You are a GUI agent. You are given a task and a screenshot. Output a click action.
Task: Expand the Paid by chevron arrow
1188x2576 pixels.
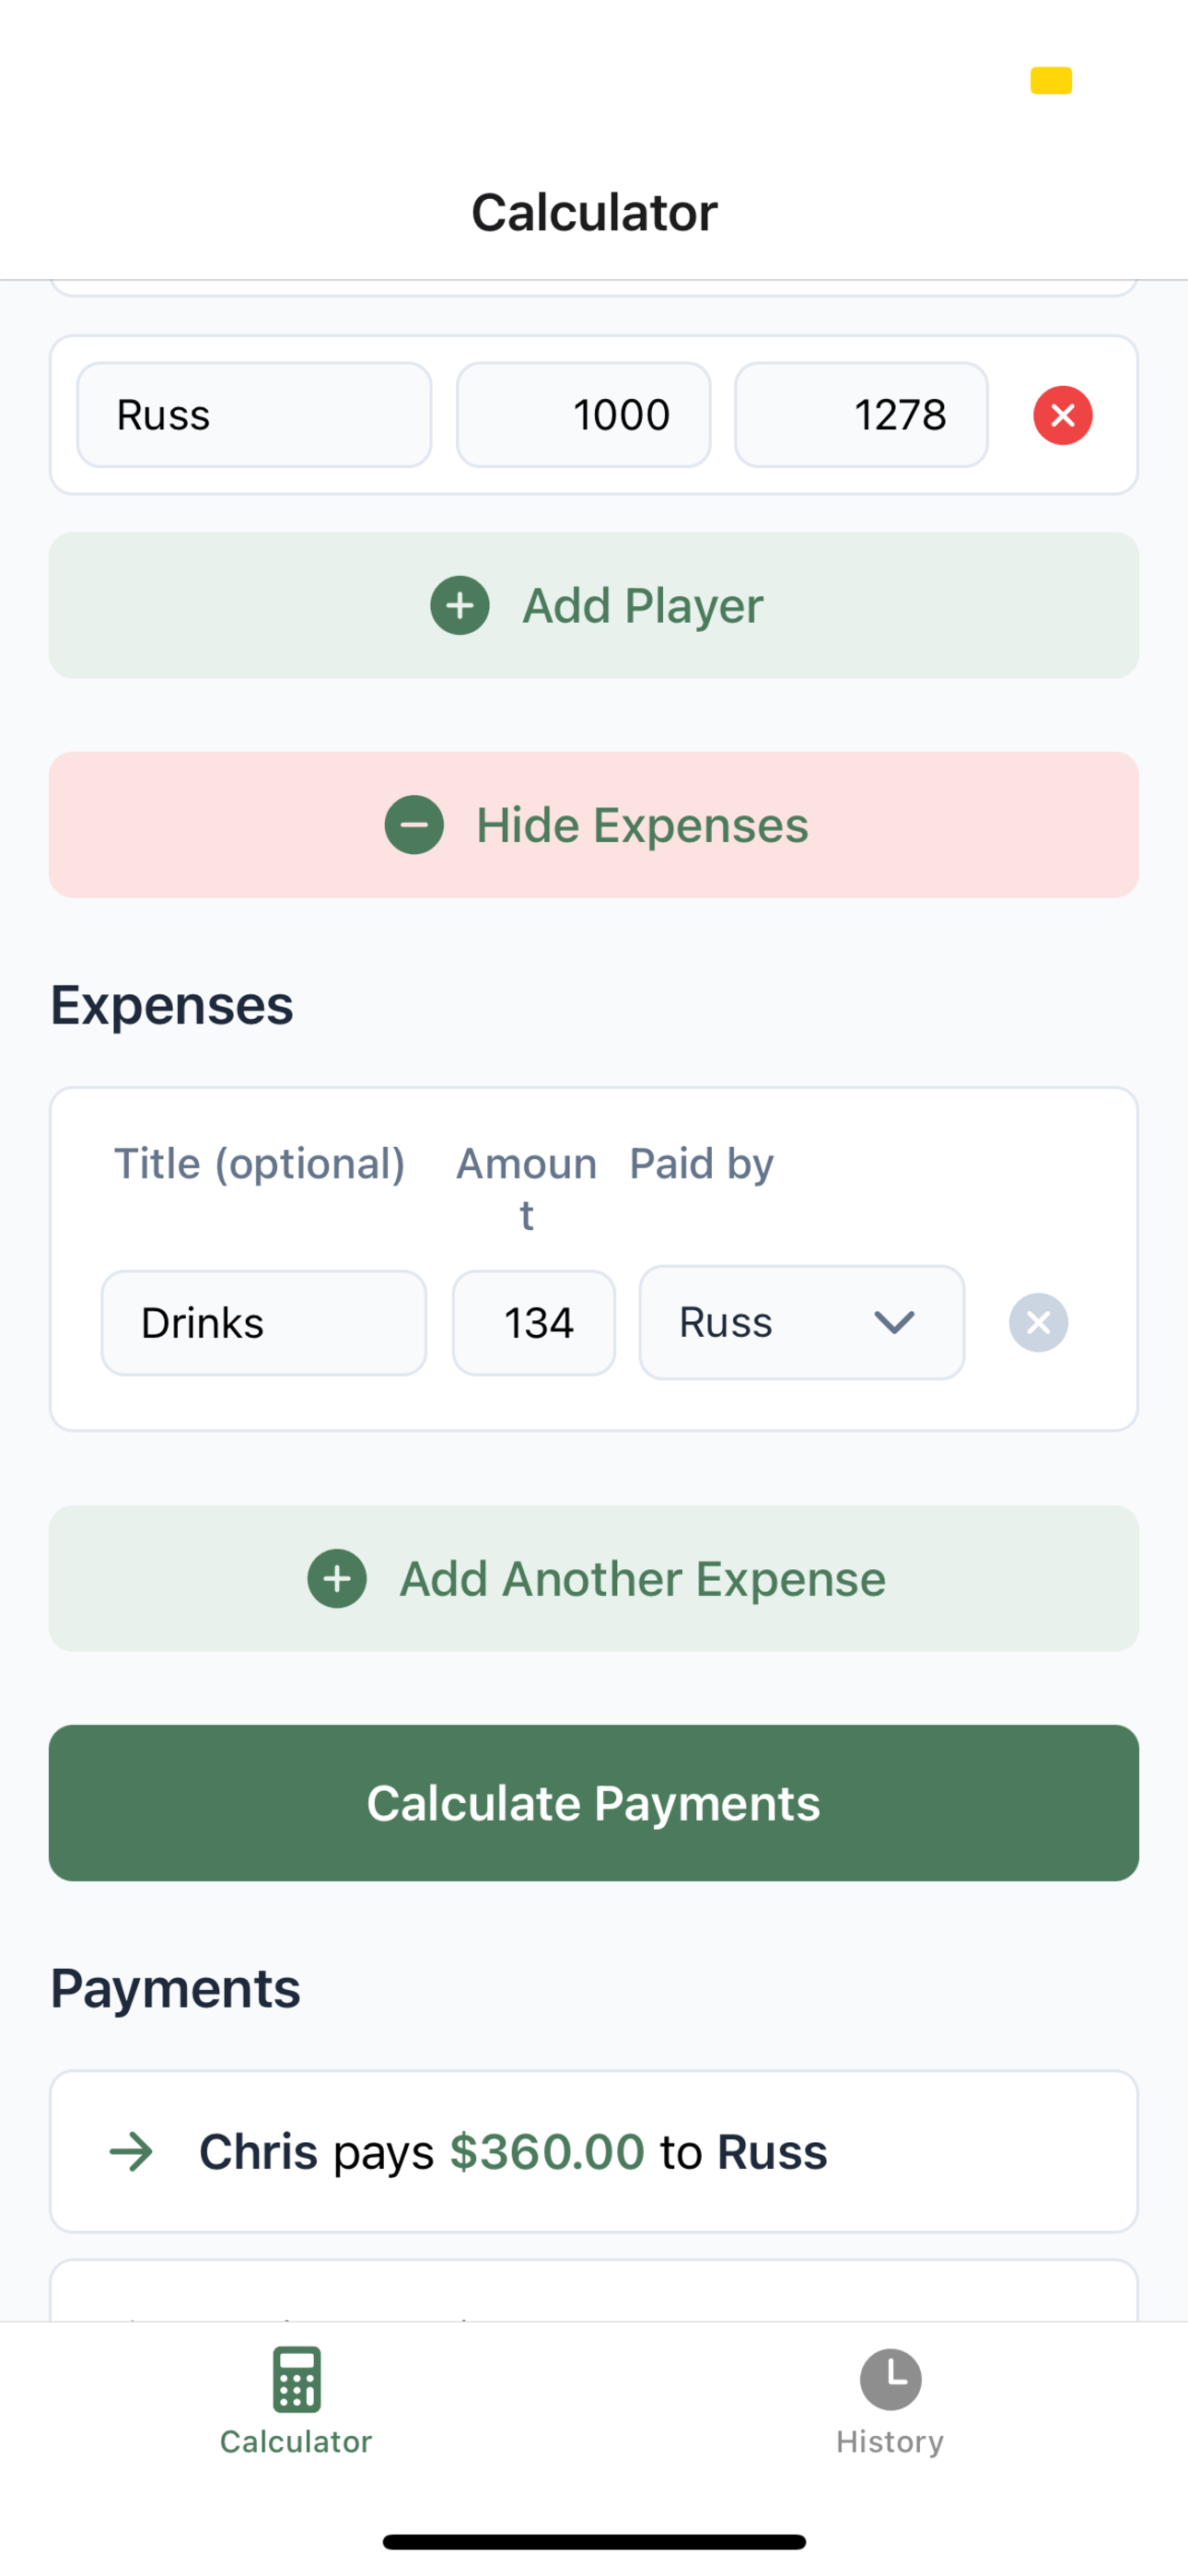[894, 1322]
